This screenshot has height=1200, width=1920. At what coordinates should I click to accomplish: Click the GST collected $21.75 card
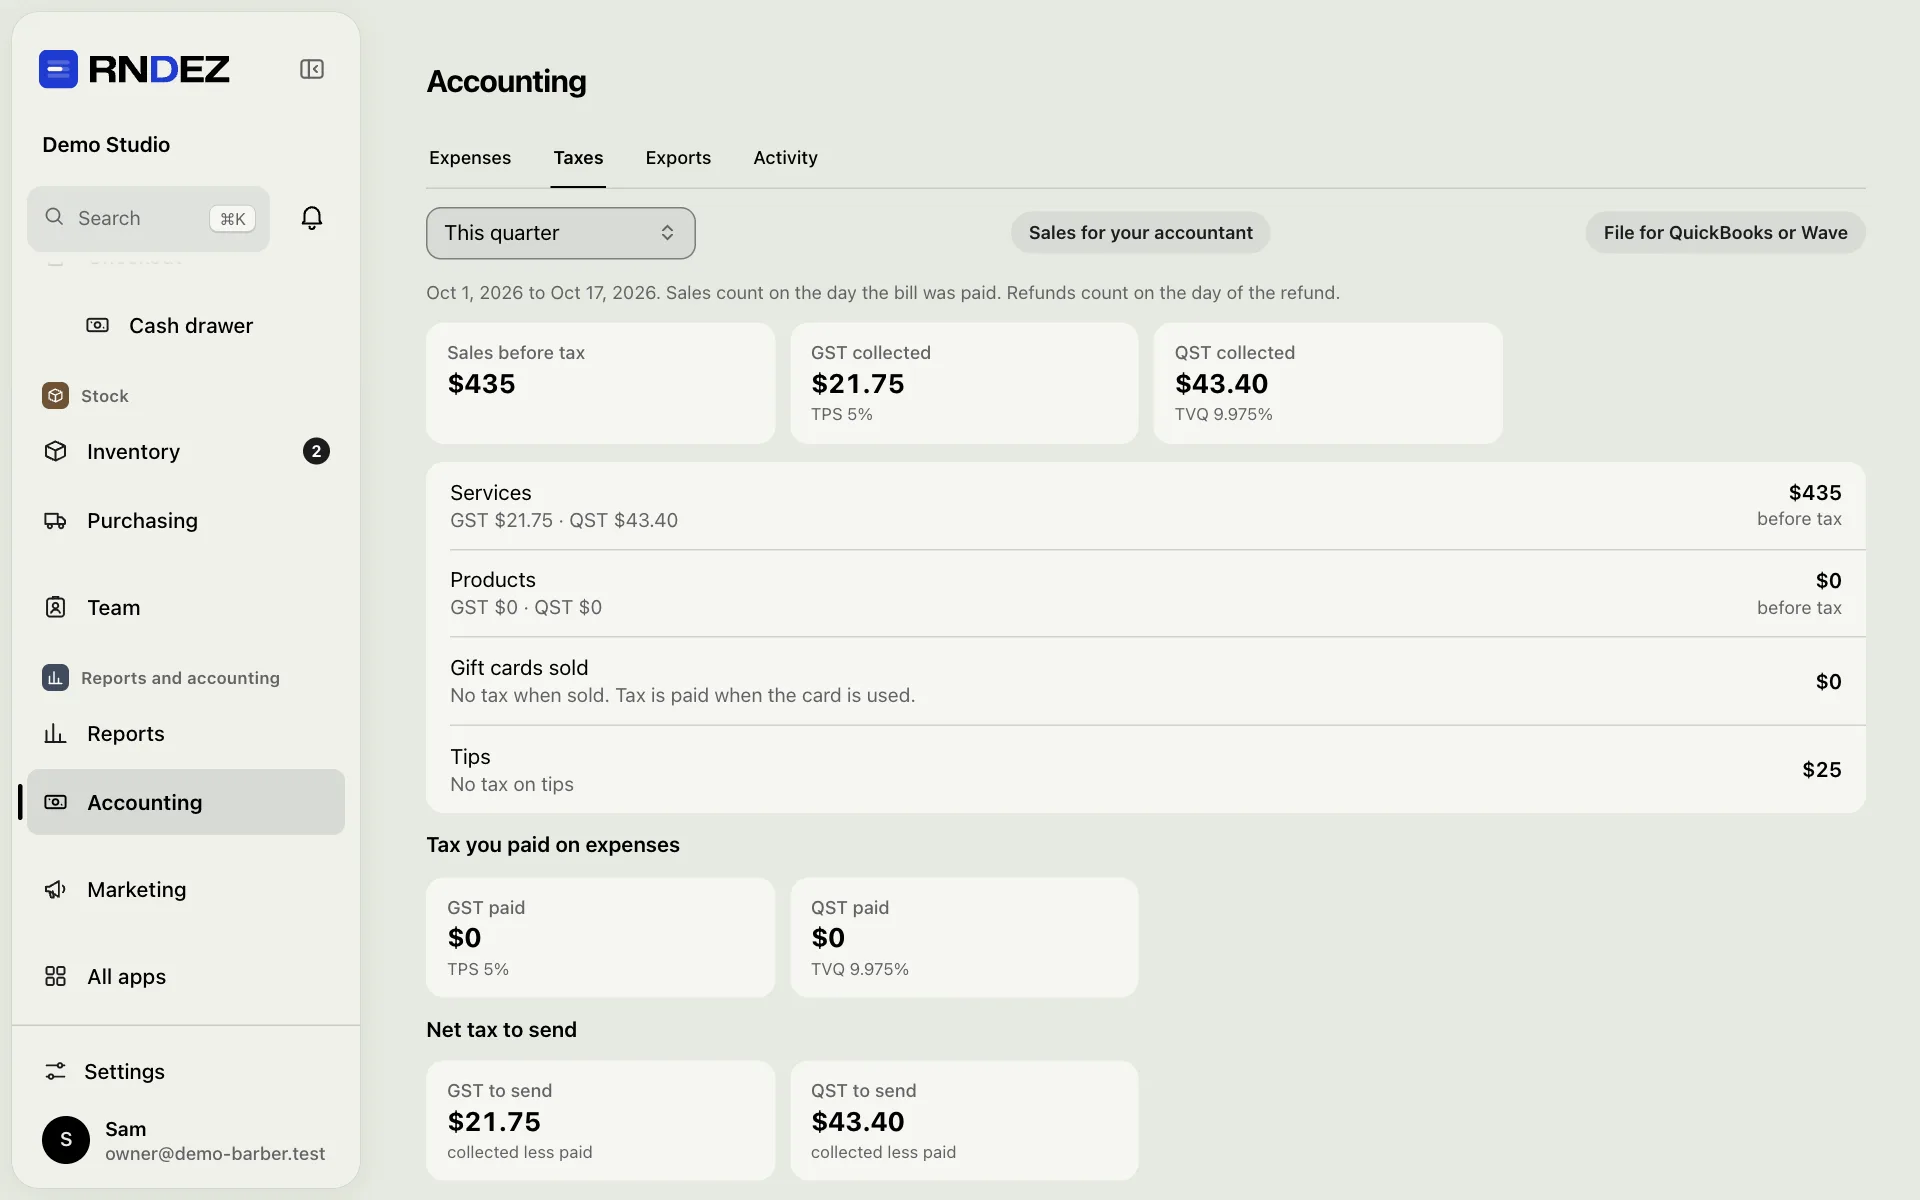(x=964, y=383)
